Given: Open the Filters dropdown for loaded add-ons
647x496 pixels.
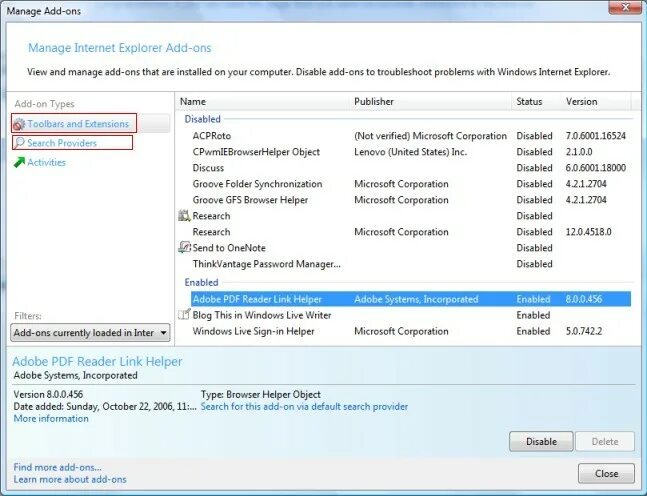Looking at the screenshot, I should pos(90,333).
